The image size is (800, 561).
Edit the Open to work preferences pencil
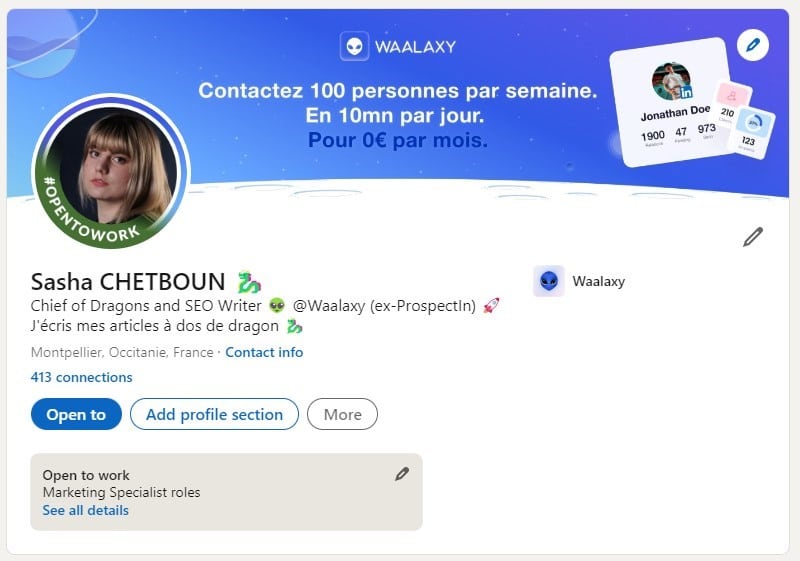coord(402,474)
